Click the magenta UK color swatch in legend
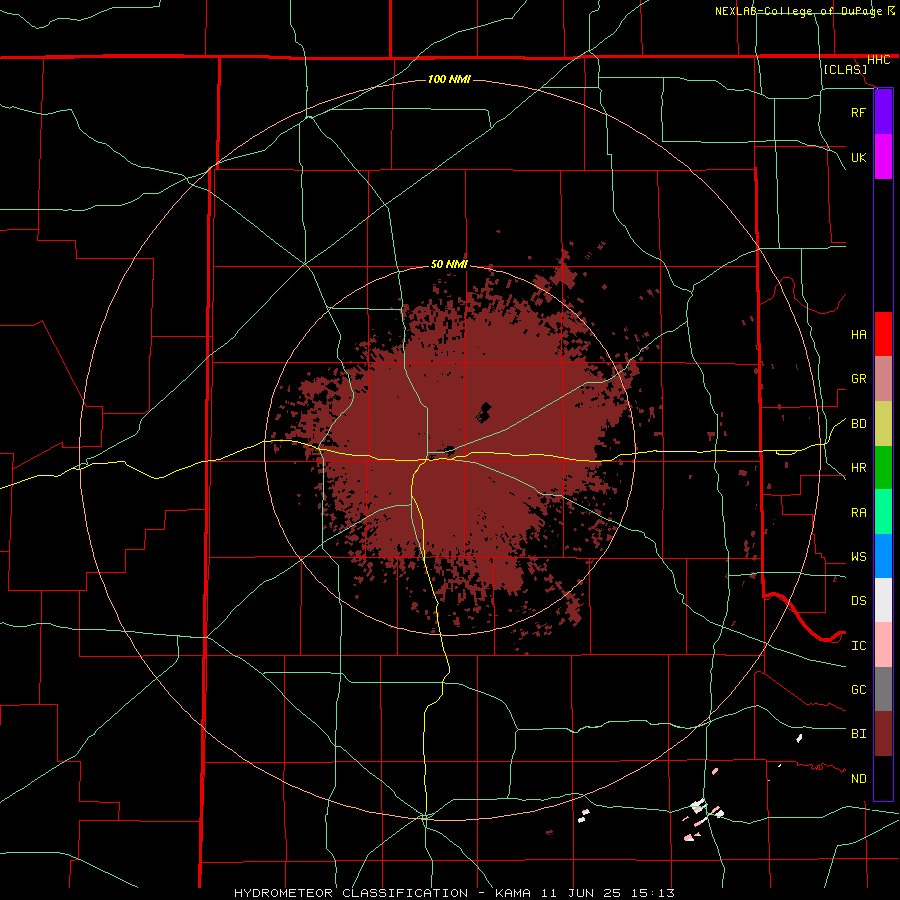 click(x=883, y=157)
